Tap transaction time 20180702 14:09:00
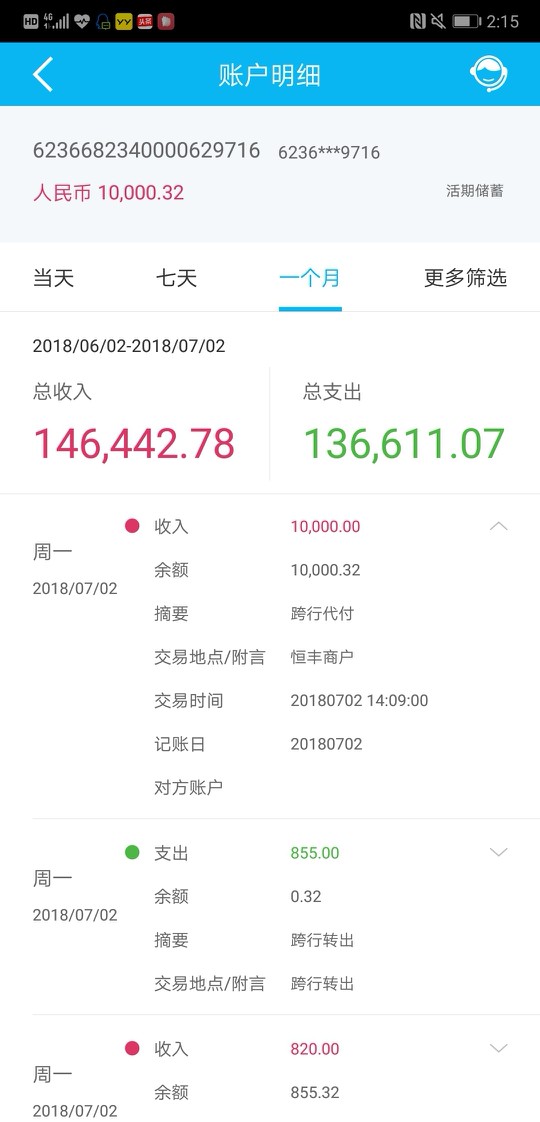This screenshot has height=1122, width=540. pos(359,701)
